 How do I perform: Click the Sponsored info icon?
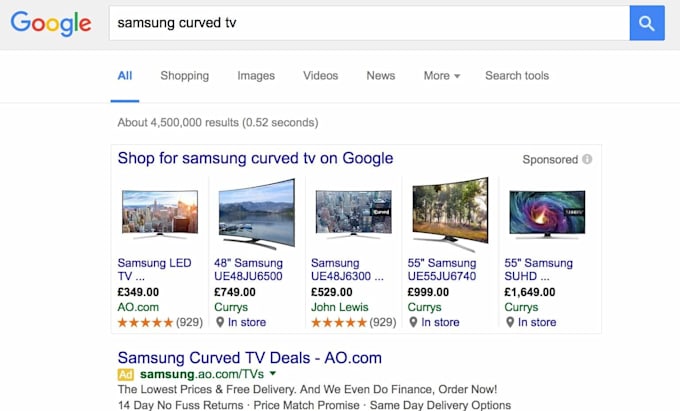[587, 159]
